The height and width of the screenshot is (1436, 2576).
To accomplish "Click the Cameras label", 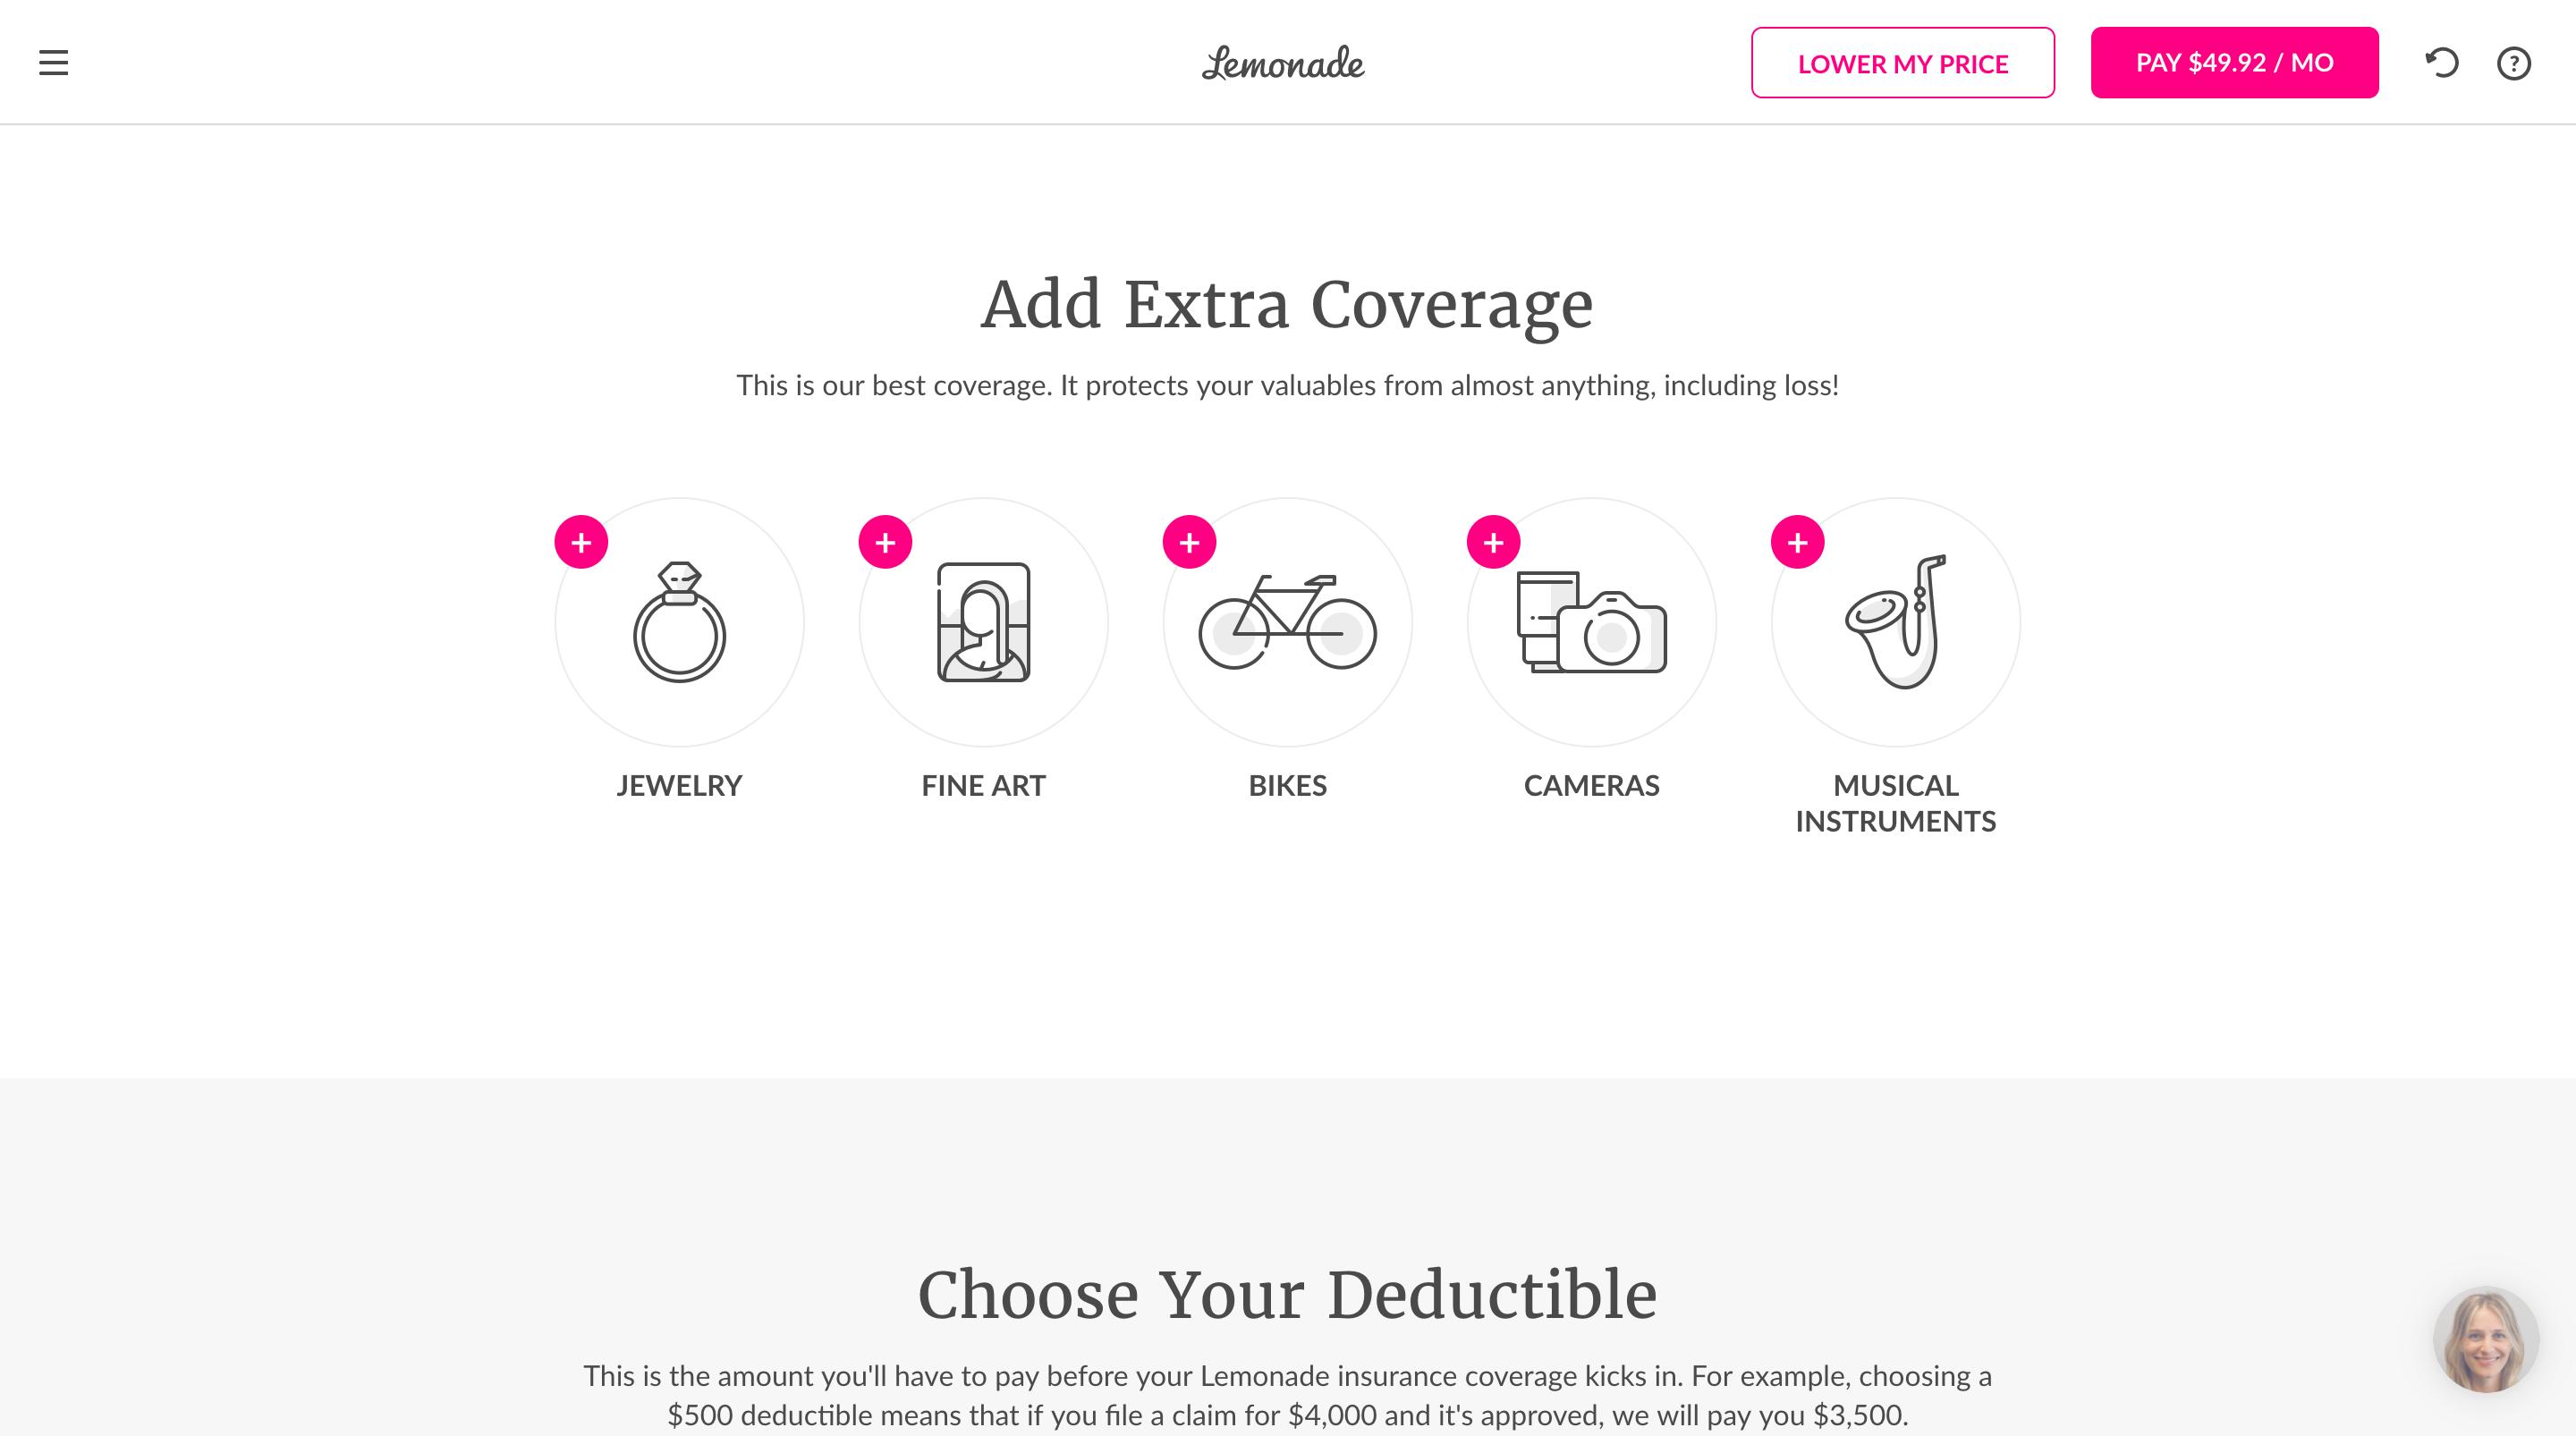I will pos(1591,786).
